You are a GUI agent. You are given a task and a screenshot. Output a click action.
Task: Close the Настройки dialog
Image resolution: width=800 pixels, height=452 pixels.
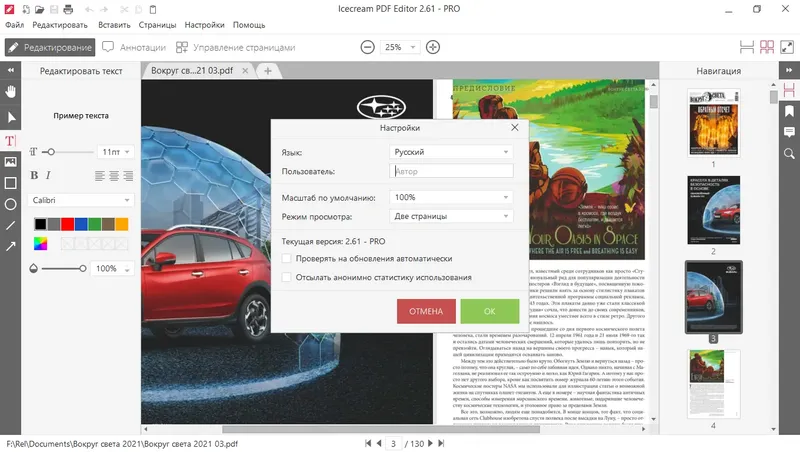pos(515,128)
